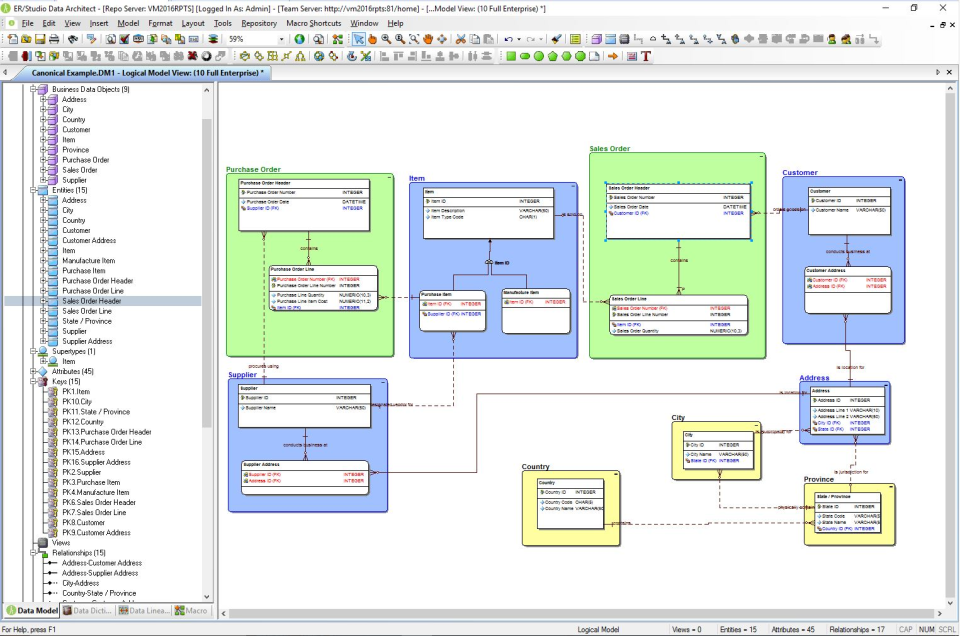Click the Cut scissors icon

click(x=460, y=39)
